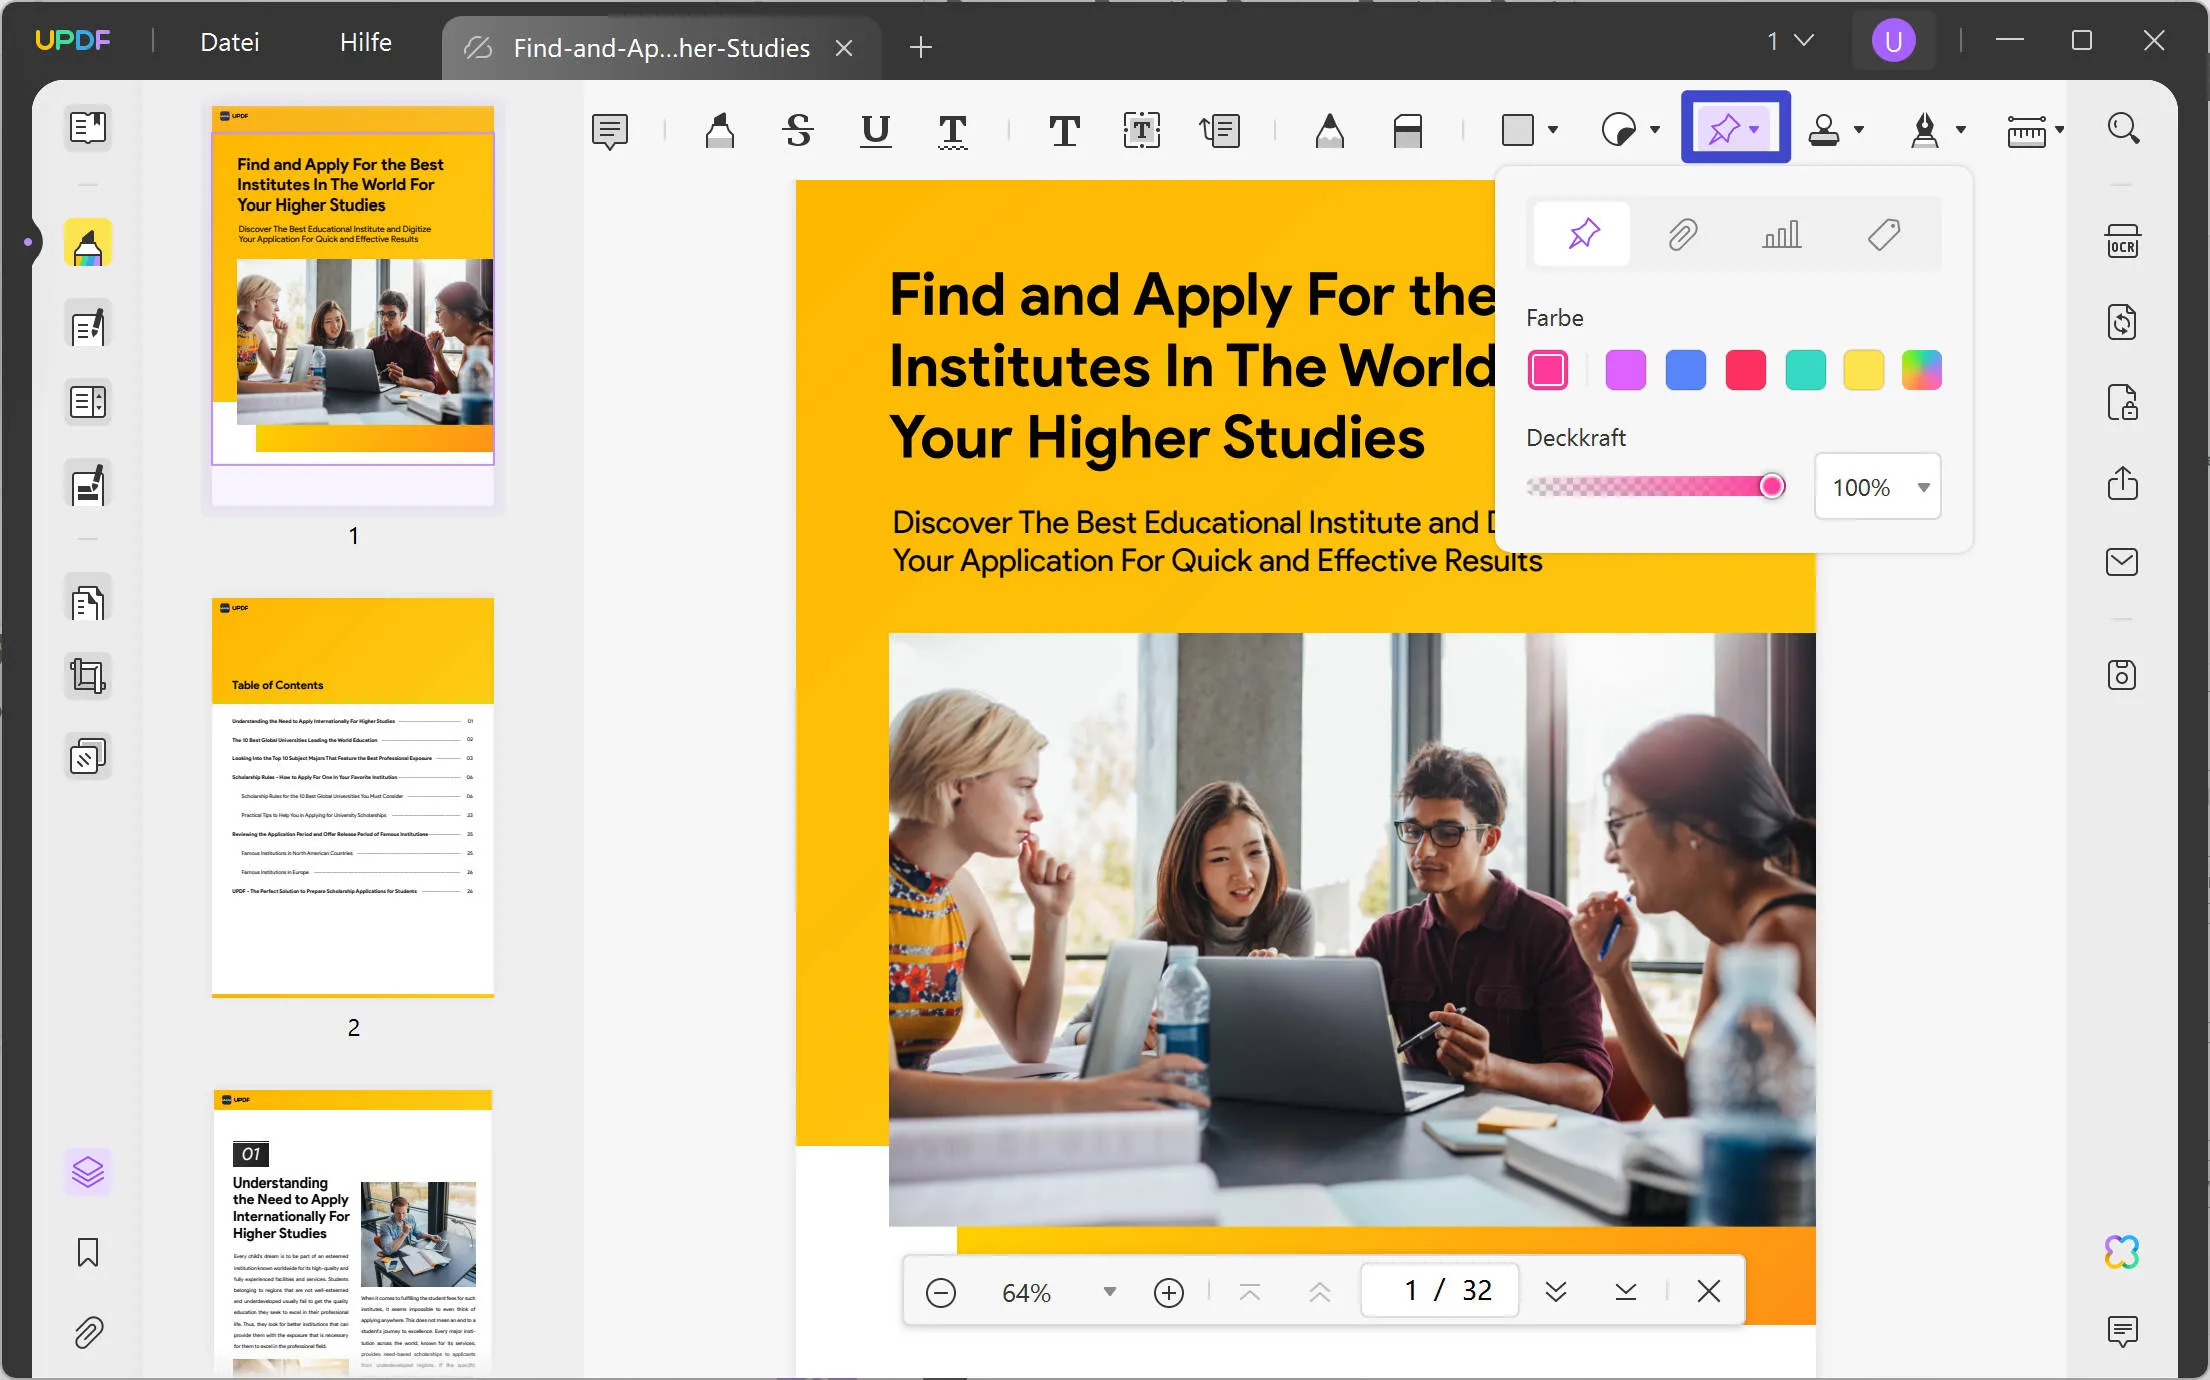Image resolution: width=2210 pixels, height=1380 pixels.
Task: Expand the zoom level dropdown at 64%
Action: click(x=1109, y=1292)
